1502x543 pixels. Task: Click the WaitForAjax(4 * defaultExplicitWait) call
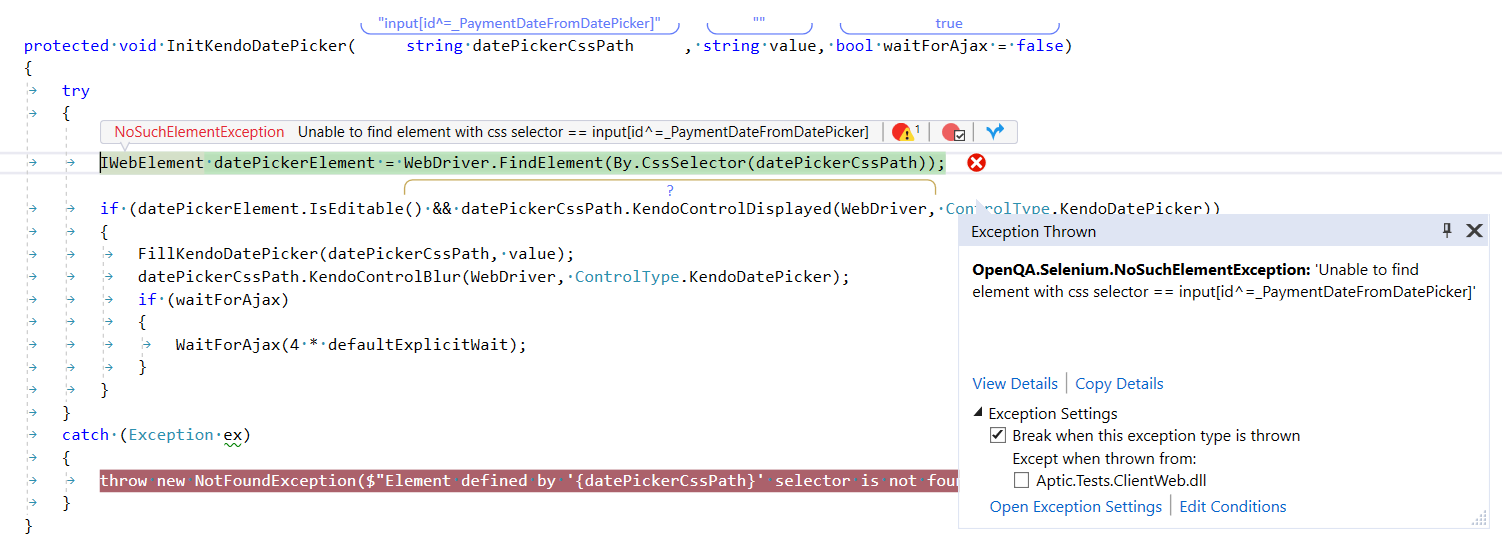351,345
